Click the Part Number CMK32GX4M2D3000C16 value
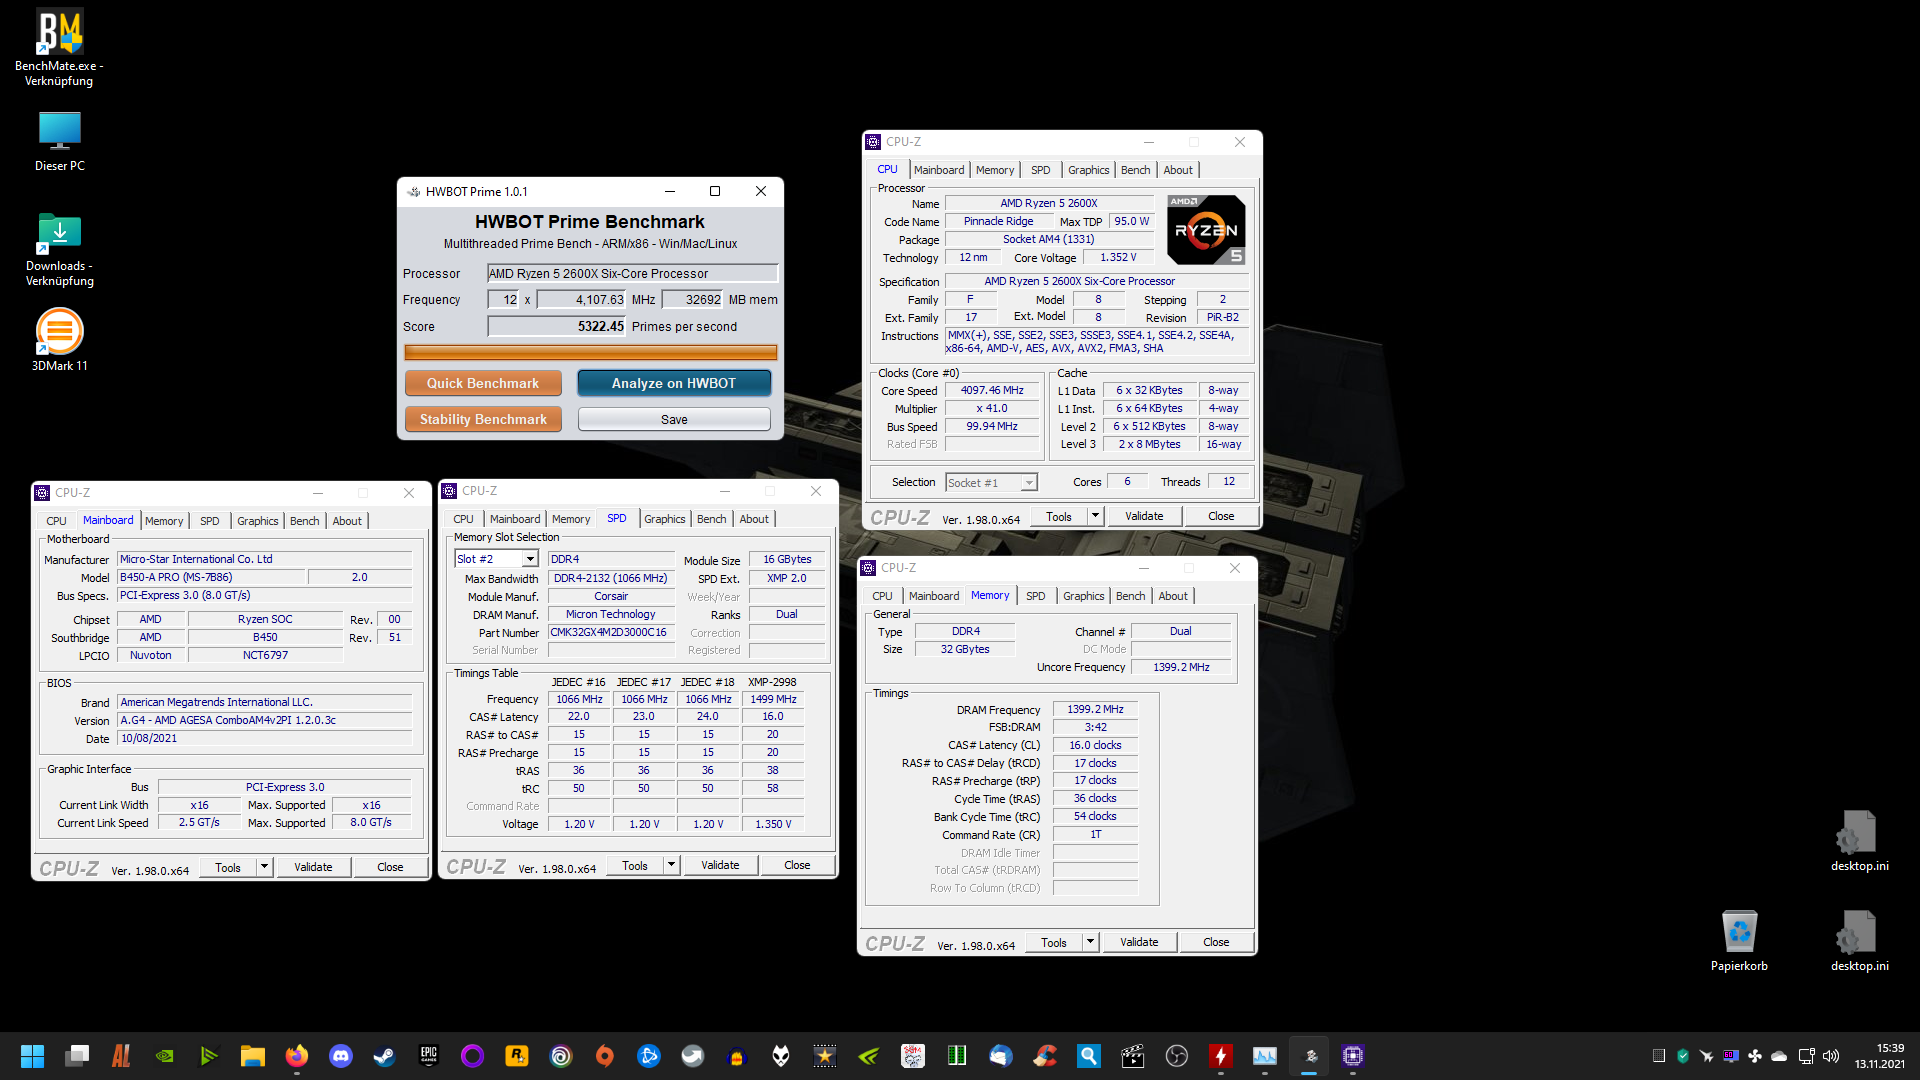 pos(610,633)
